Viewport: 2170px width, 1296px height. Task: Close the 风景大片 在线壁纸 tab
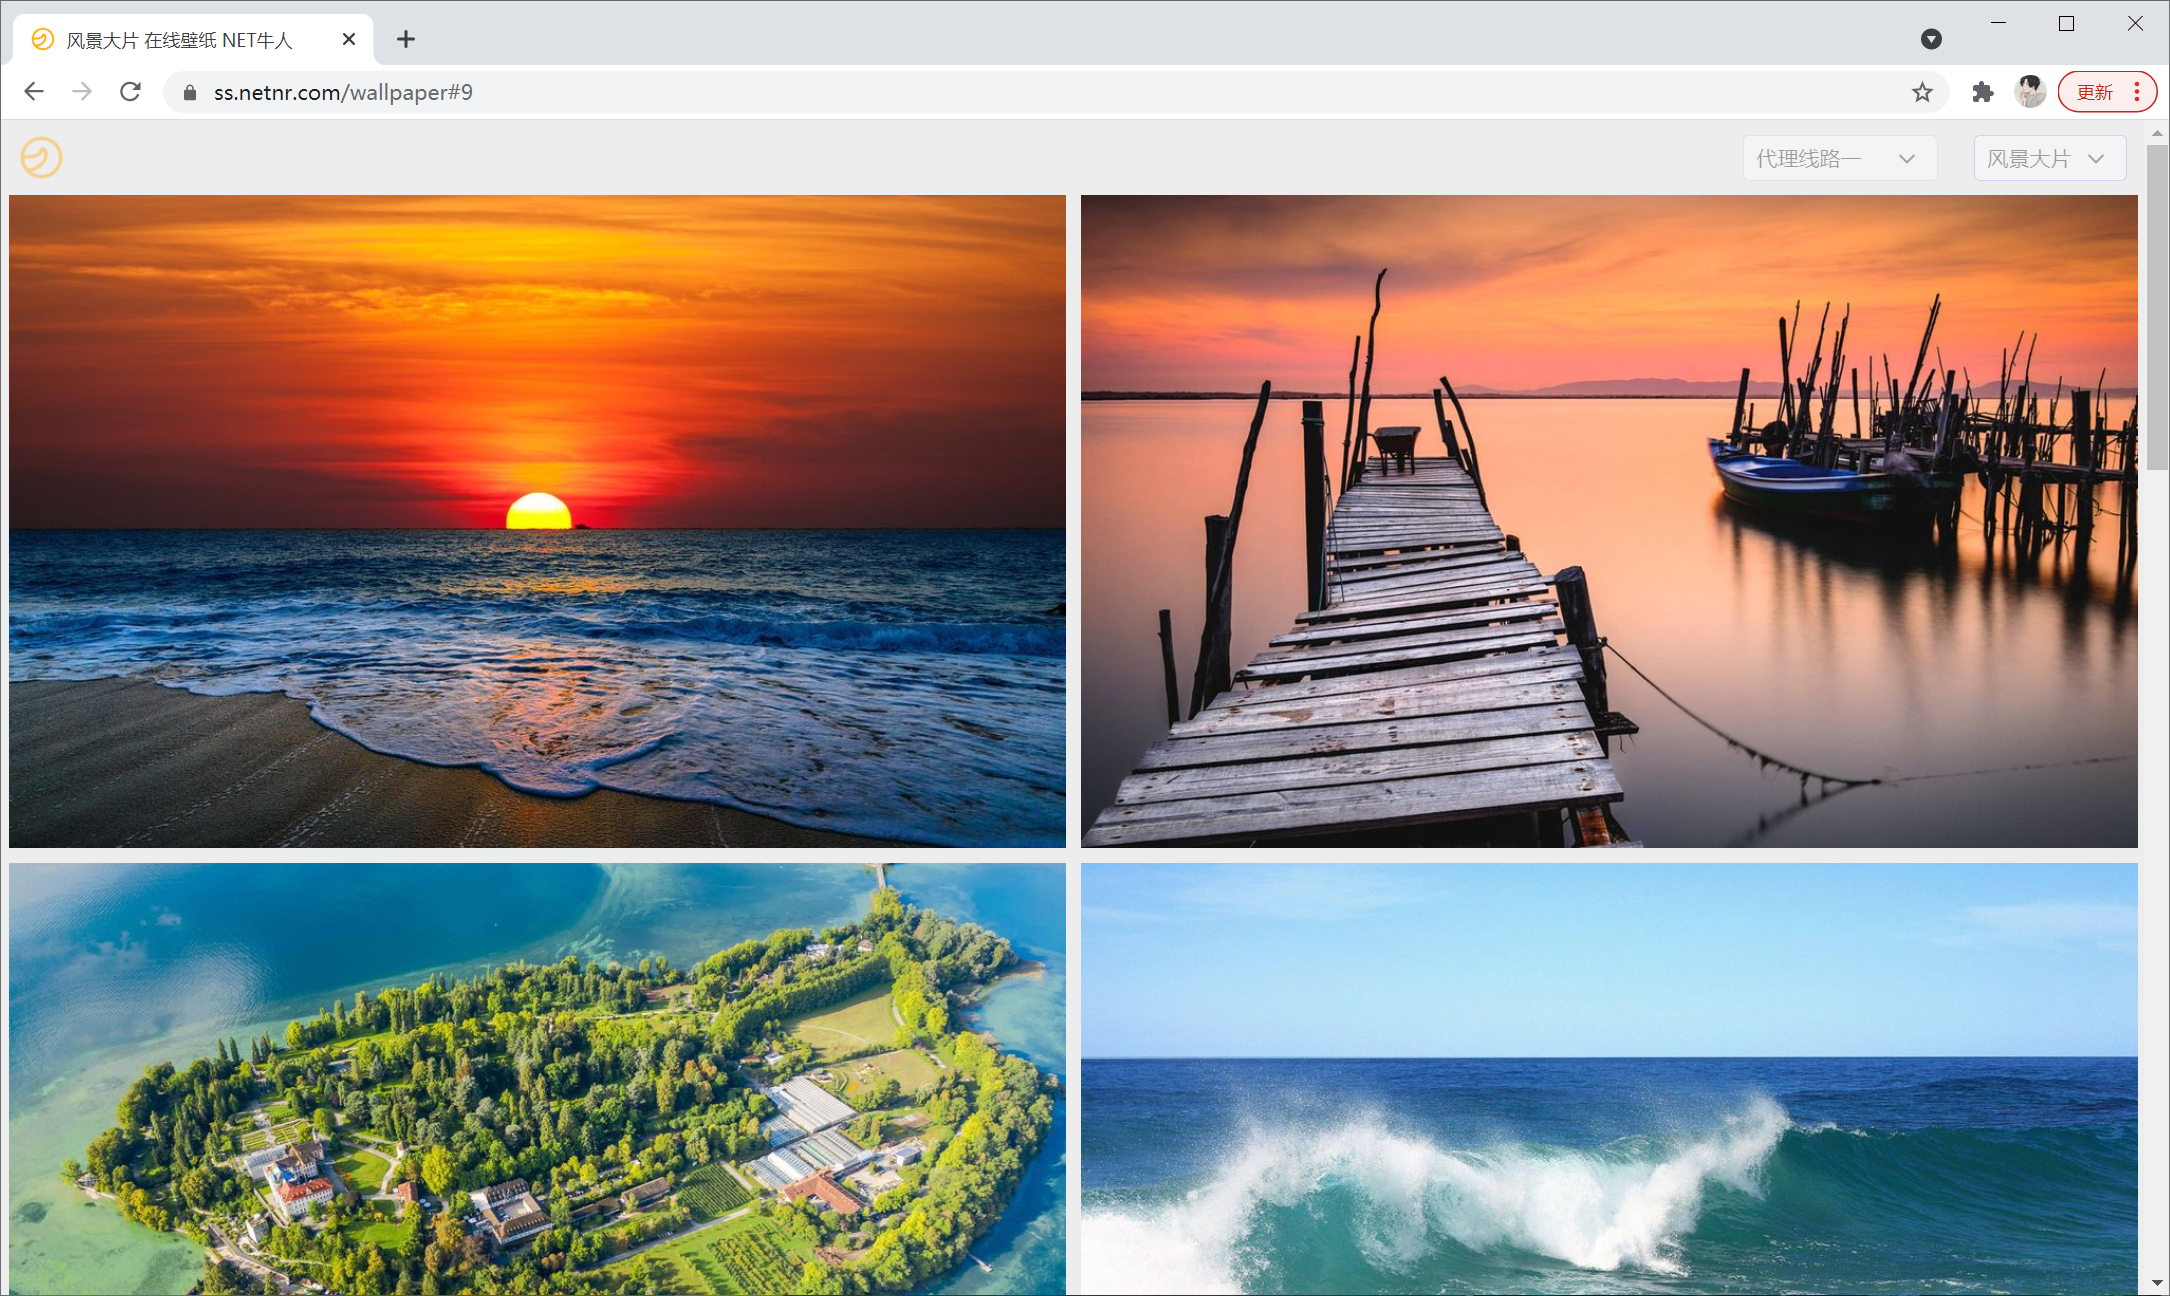[x=348, y=39]
